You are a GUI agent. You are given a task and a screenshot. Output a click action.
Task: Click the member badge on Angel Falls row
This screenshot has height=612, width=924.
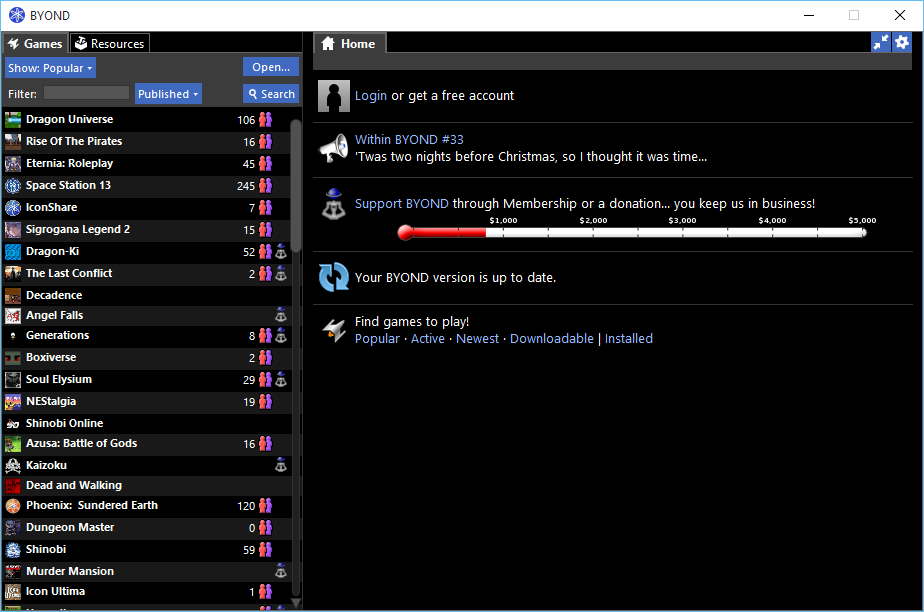[x=281, y=315]
